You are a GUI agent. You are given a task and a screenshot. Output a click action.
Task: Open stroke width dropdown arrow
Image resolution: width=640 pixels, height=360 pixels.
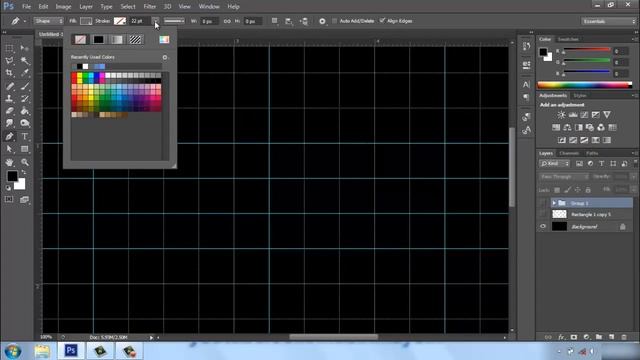(x=156, y=20)
